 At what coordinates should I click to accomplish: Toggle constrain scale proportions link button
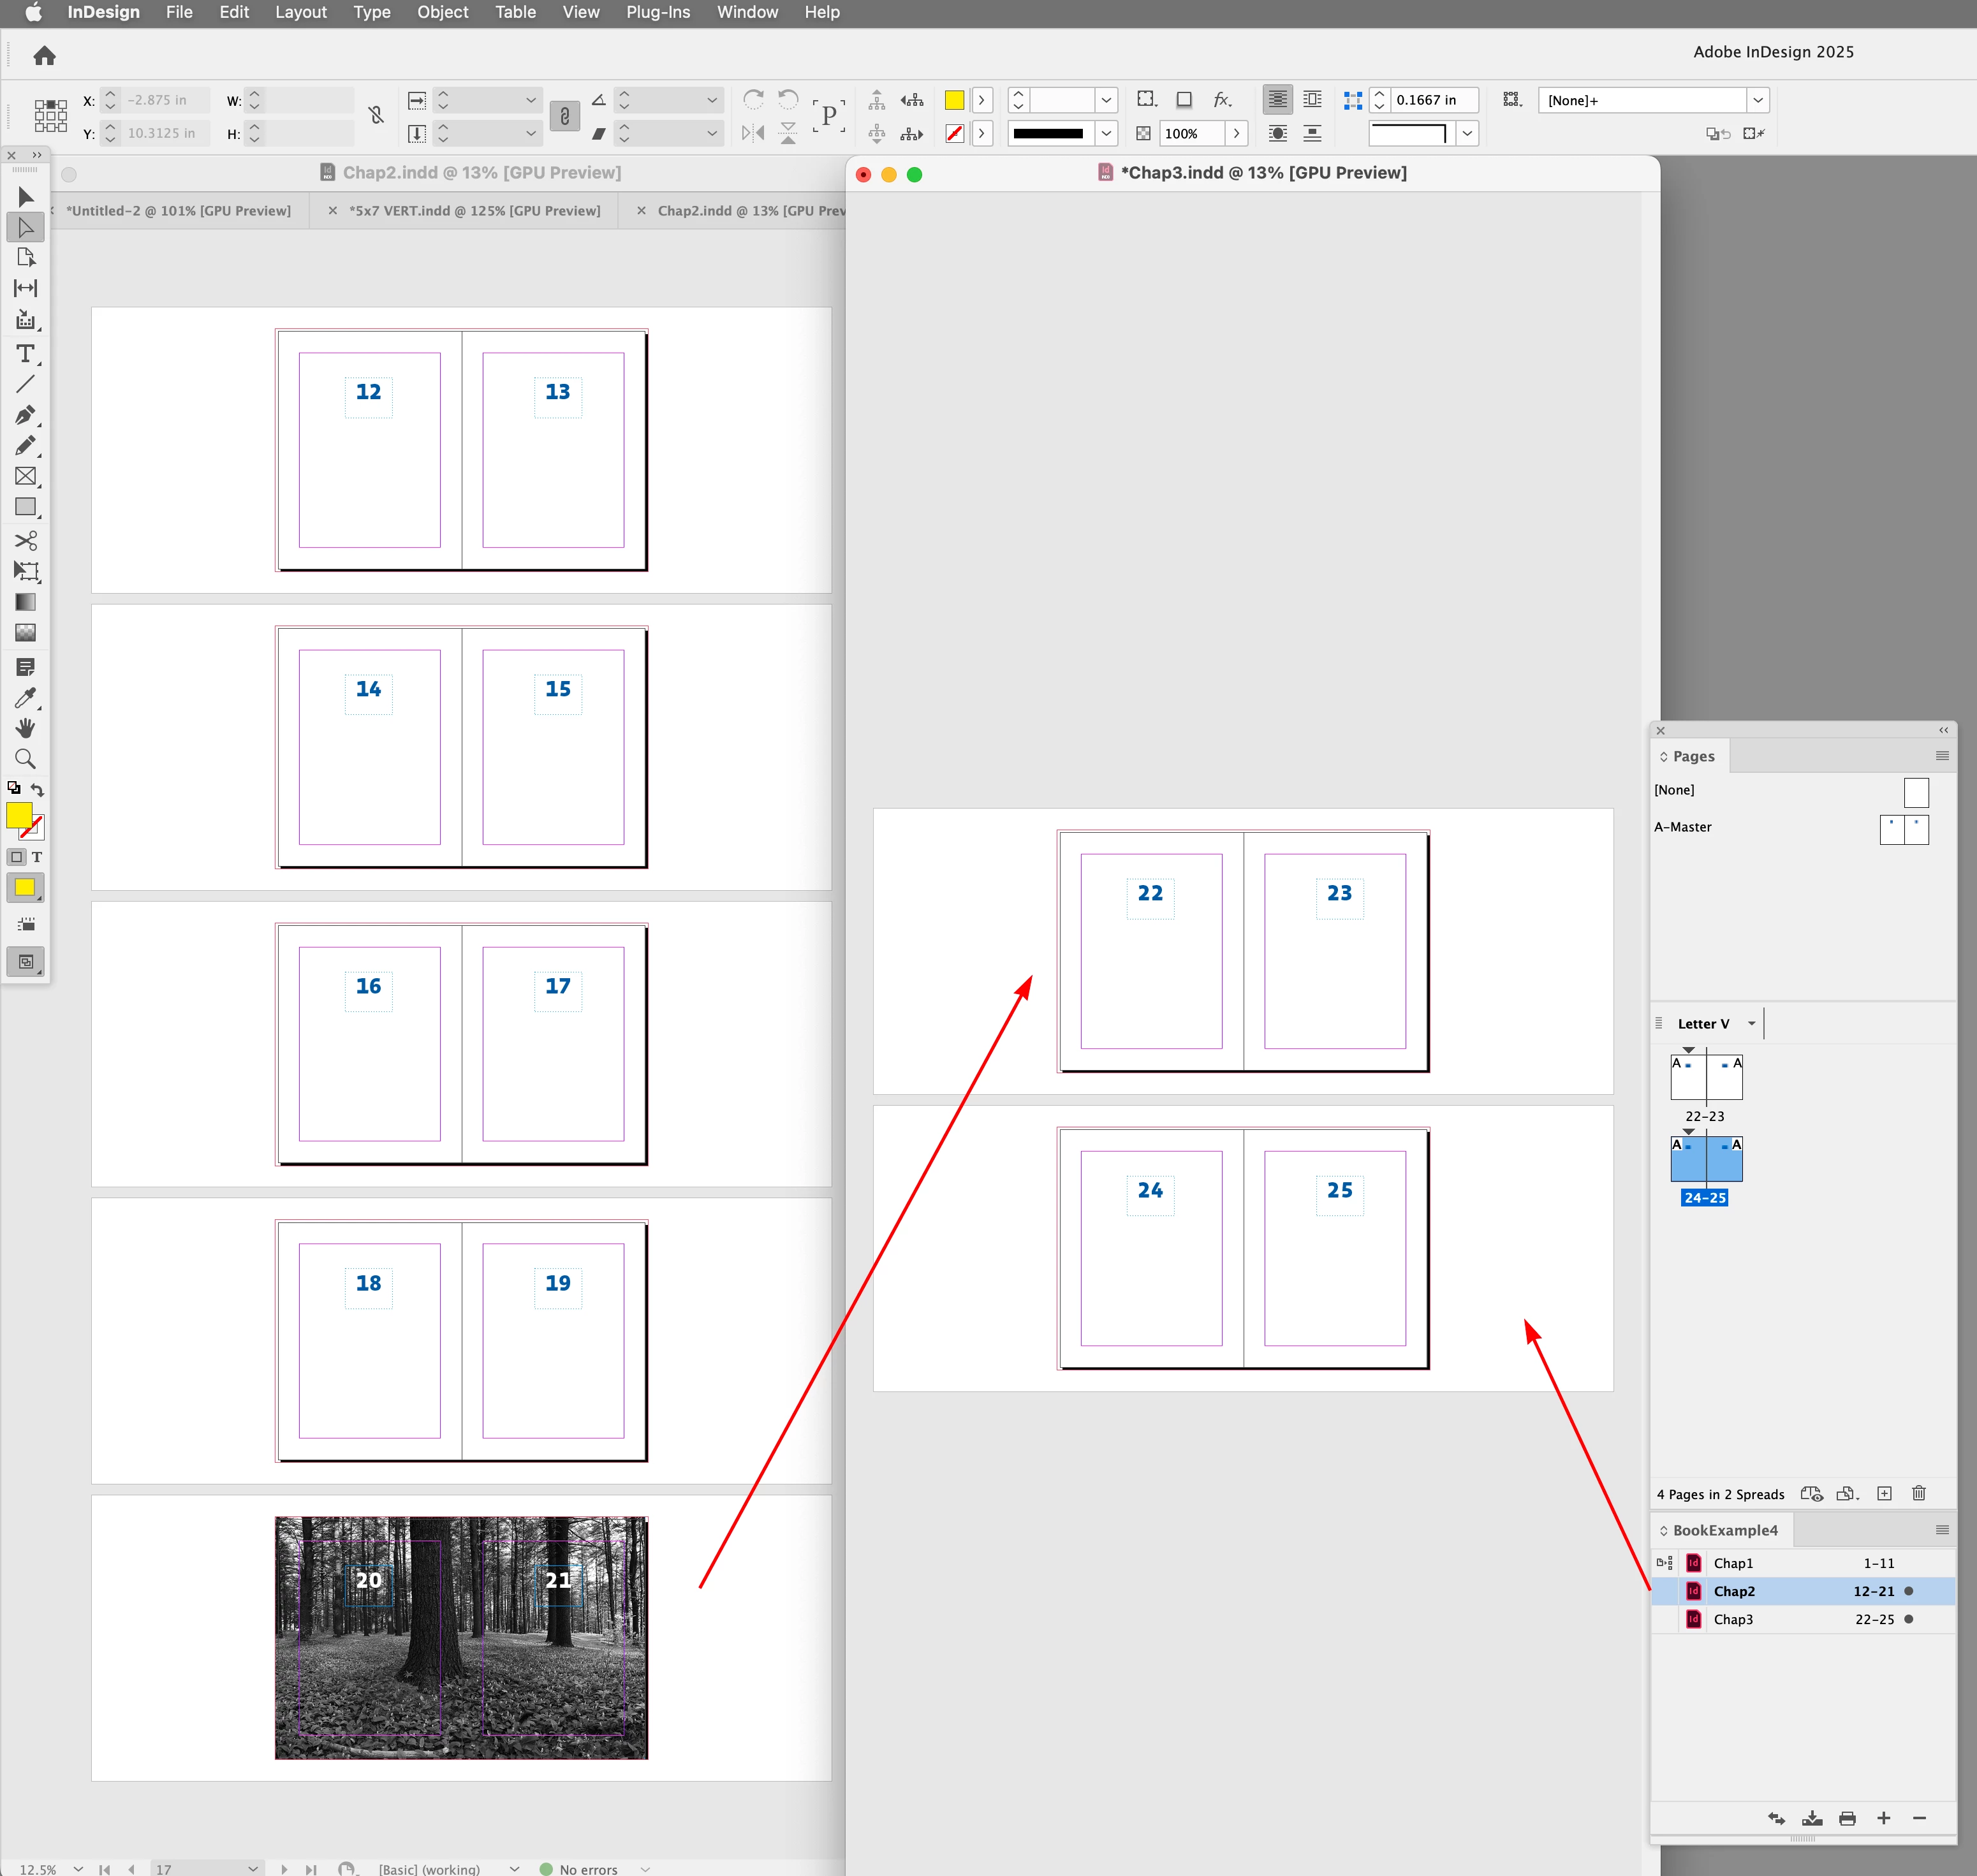pos(564,116)
